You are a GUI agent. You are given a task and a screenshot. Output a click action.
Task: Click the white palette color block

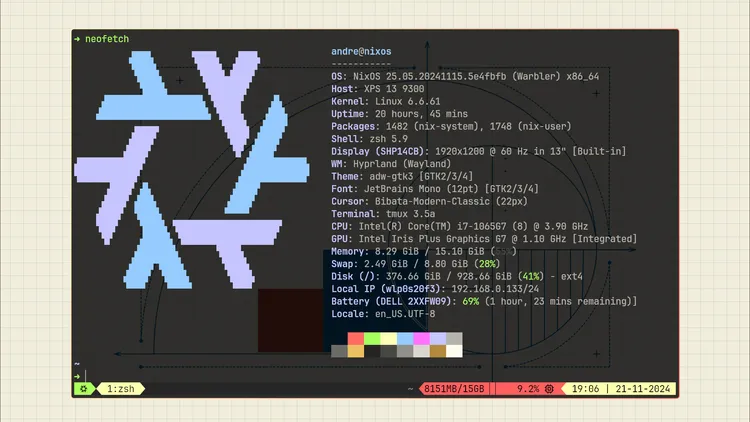[x=454, y=351]
